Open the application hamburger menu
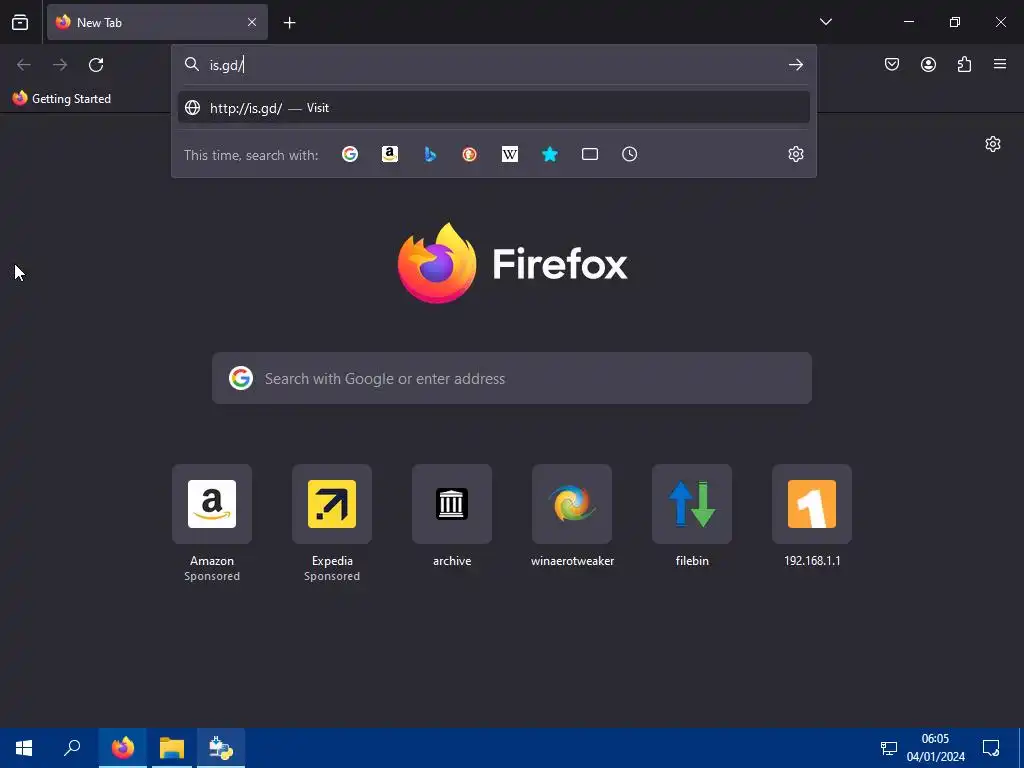 1000,64
